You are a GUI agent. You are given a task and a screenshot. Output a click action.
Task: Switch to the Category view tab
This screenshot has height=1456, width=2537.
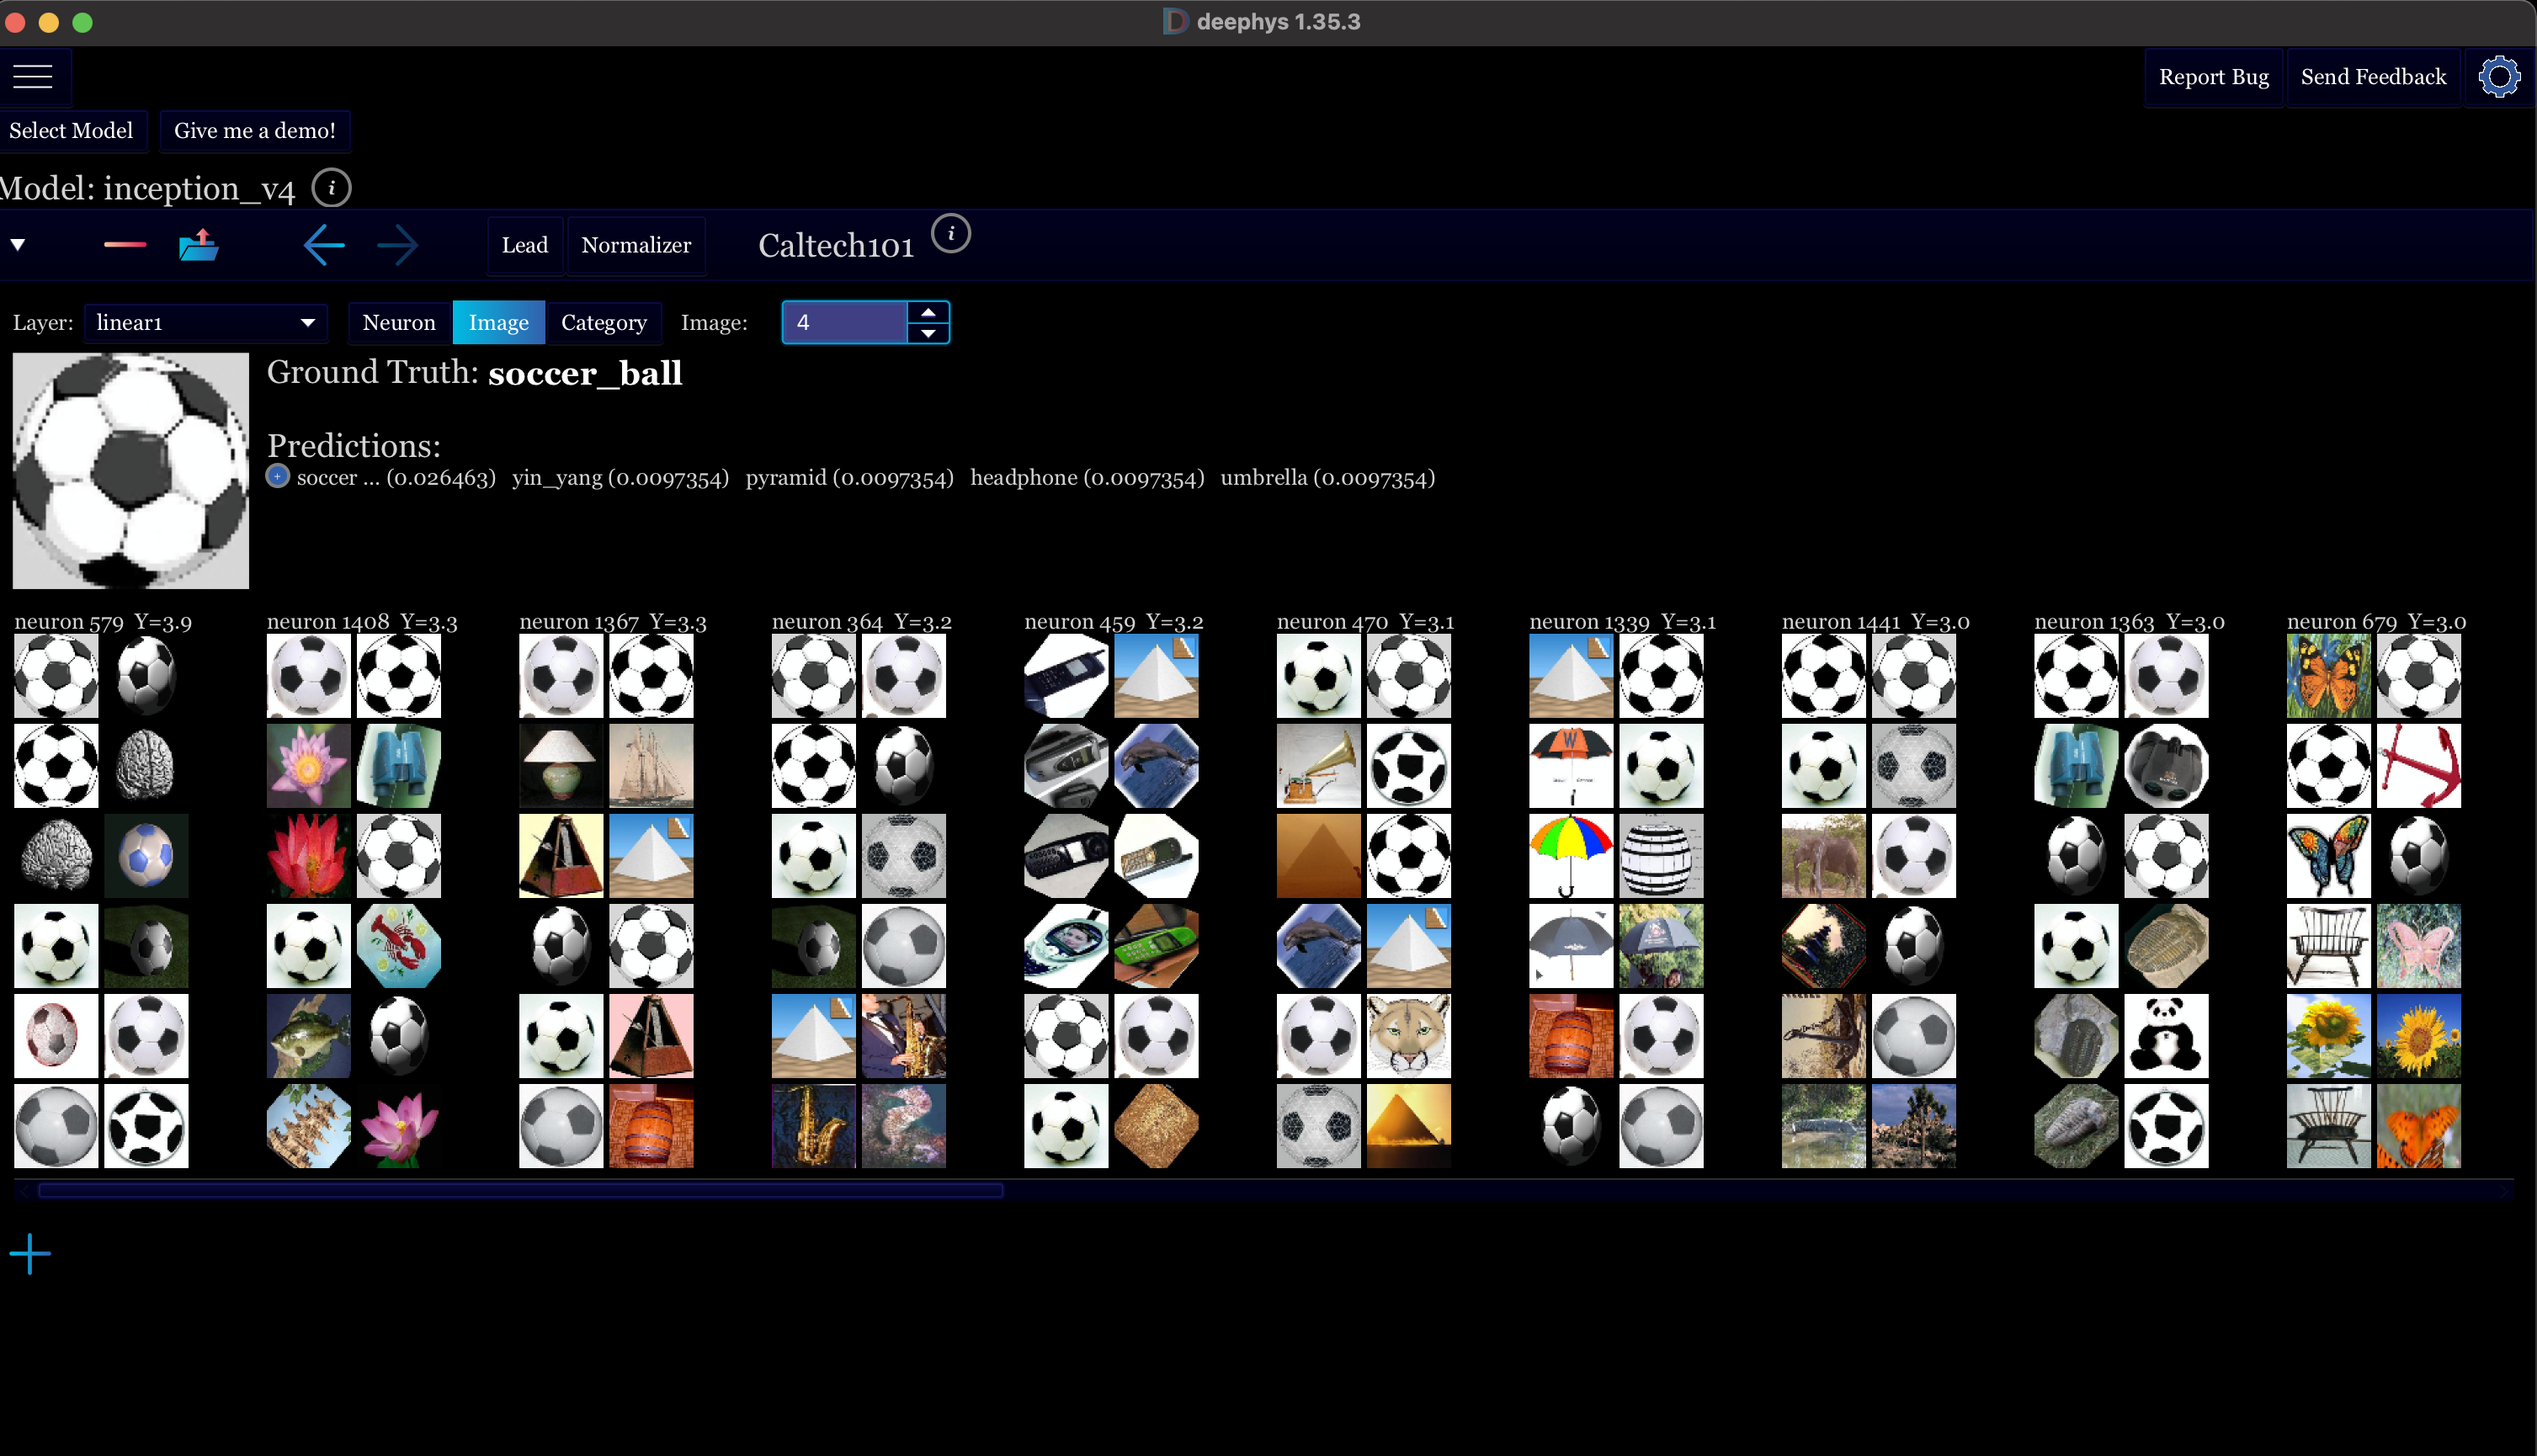(603, 323)
